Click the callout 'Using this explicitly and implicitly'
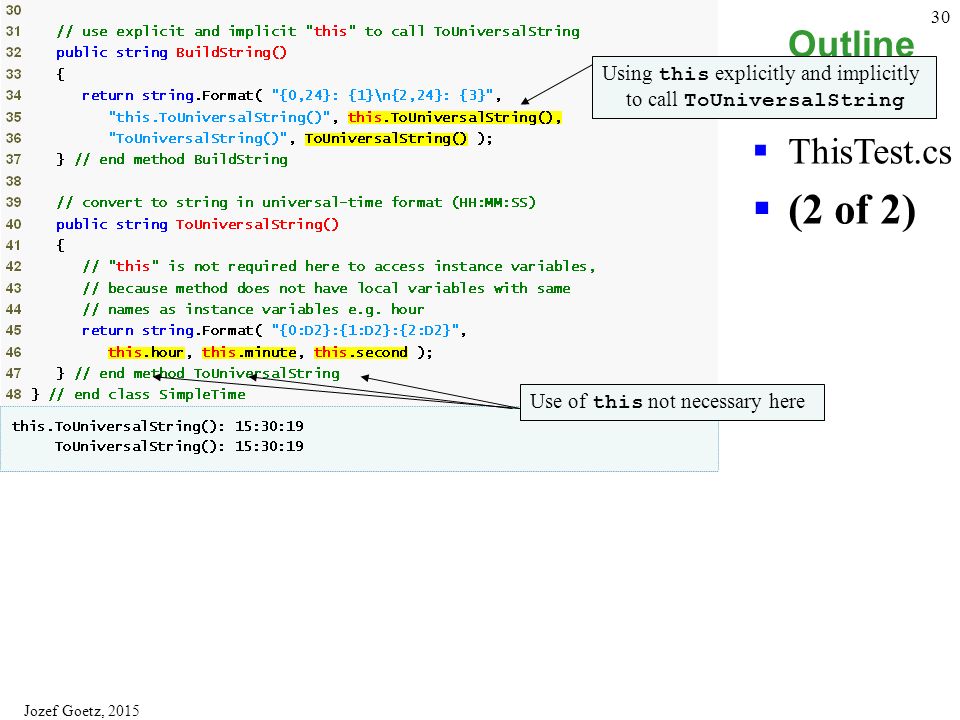This screenshot has height=720, width=960. click(763, 87)
